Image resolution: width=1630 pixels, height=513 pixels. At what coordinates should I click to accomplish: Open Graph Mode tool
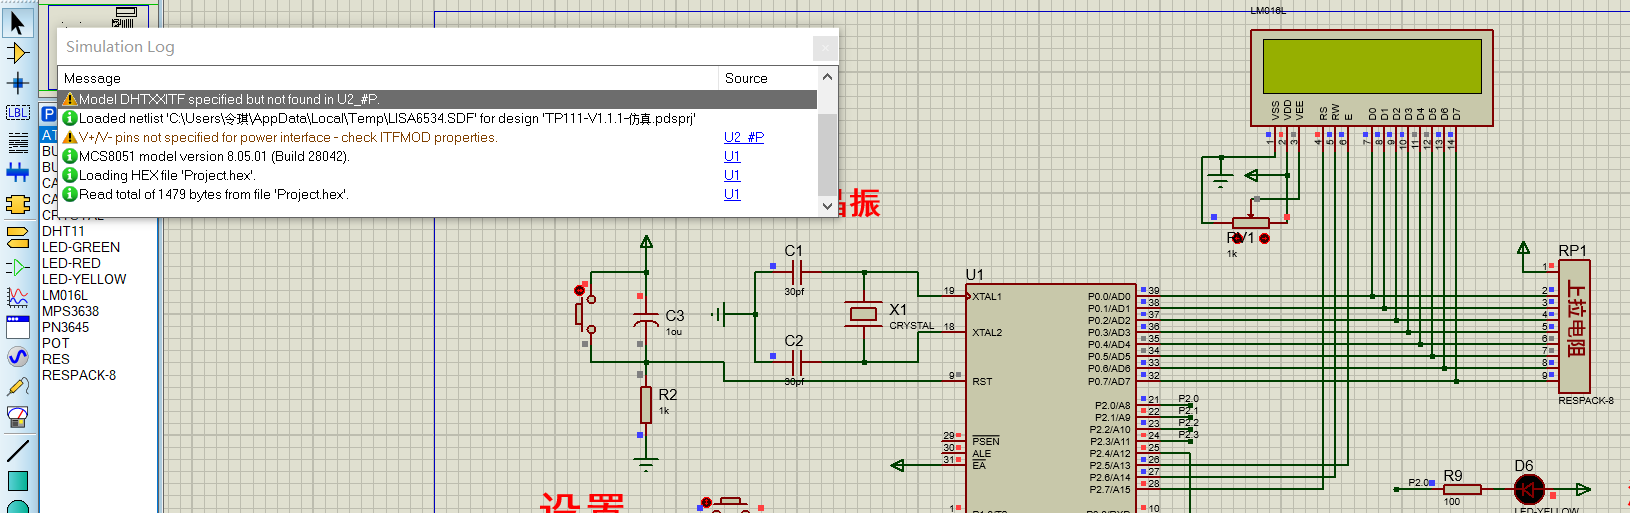[17, 297]
